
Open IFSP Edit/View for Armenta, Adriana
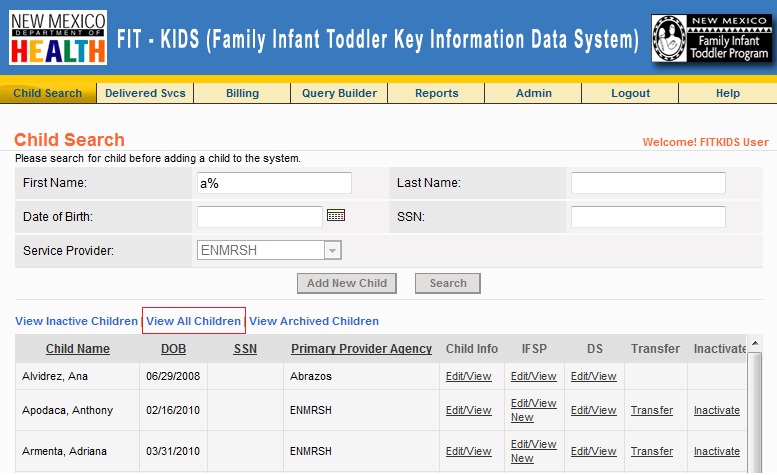534,444
